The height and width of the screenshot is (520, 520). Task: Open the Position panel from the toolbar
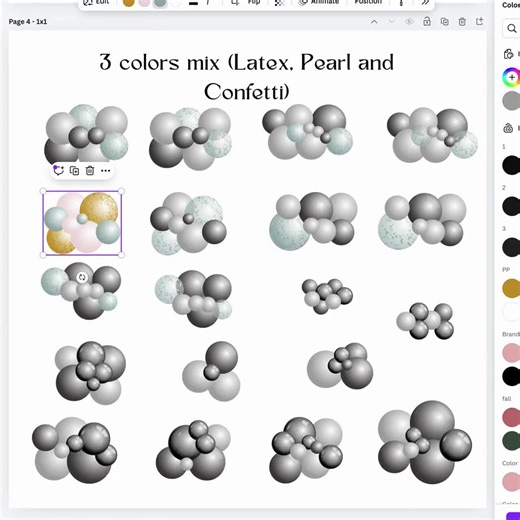(x=368, y=2)
